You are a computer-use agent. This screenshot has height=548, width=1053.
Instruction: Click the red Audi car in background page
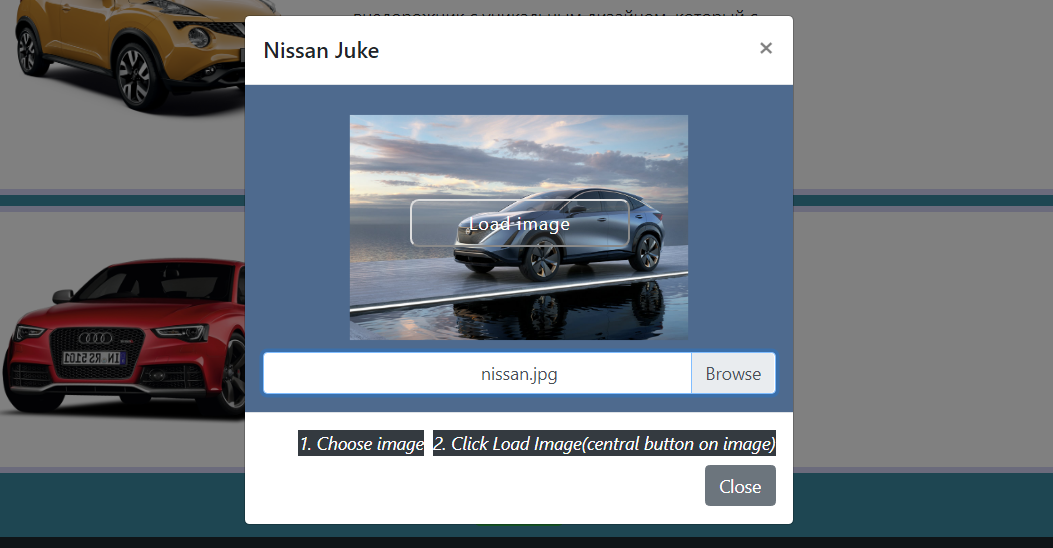coord(124,336)
